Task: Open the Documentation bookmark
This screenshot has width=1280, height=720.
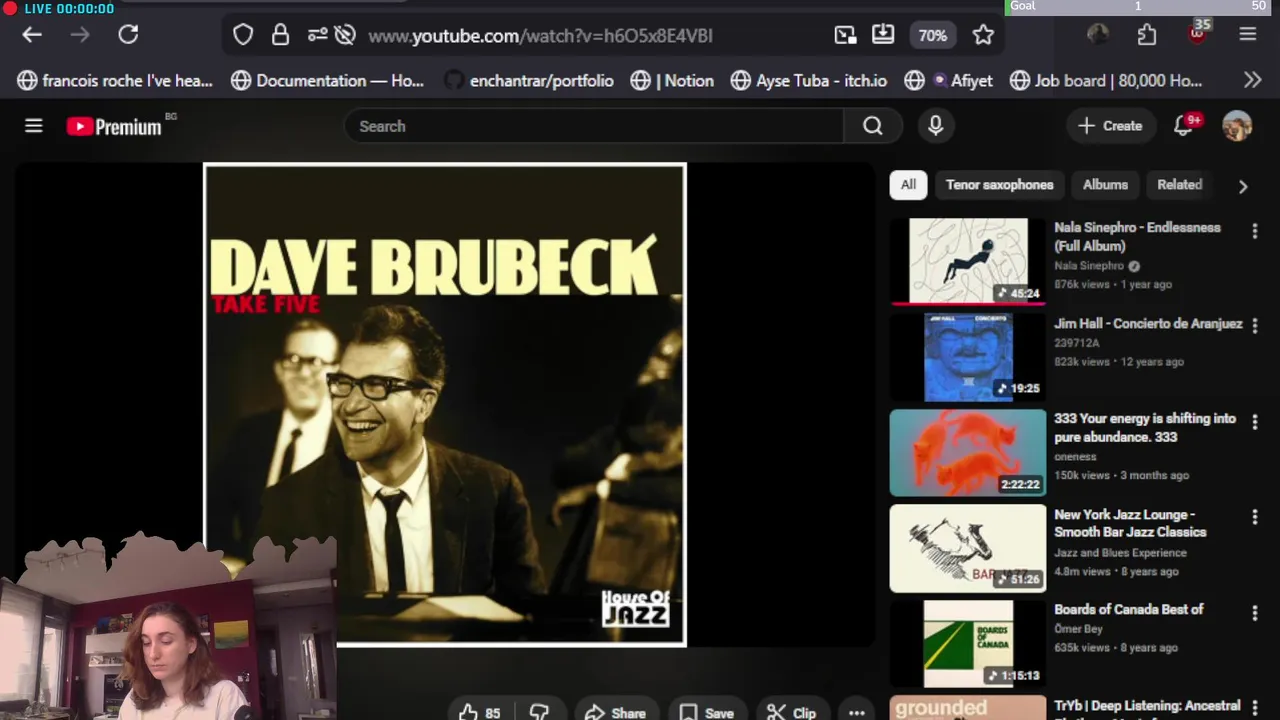Action: pos(327,80)
